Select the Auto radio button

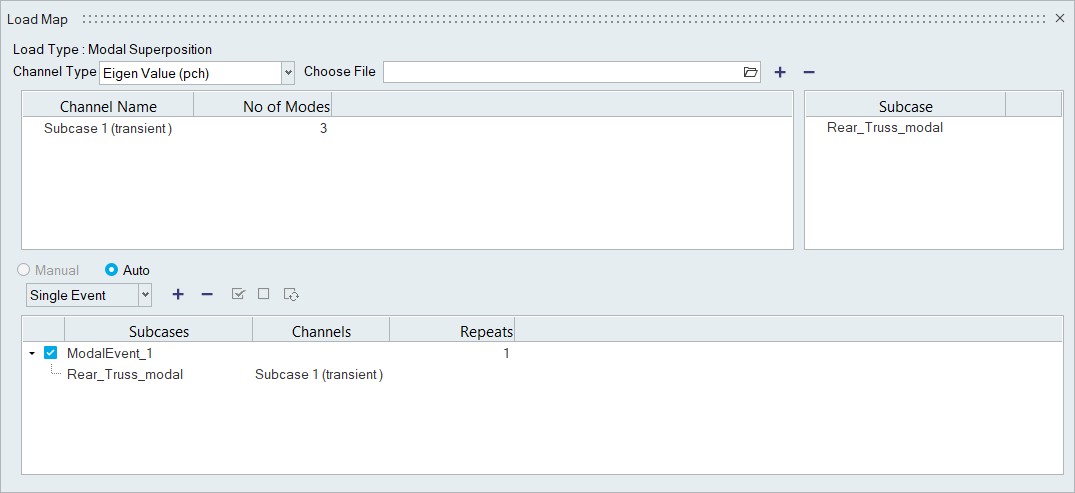coord(112,270)
